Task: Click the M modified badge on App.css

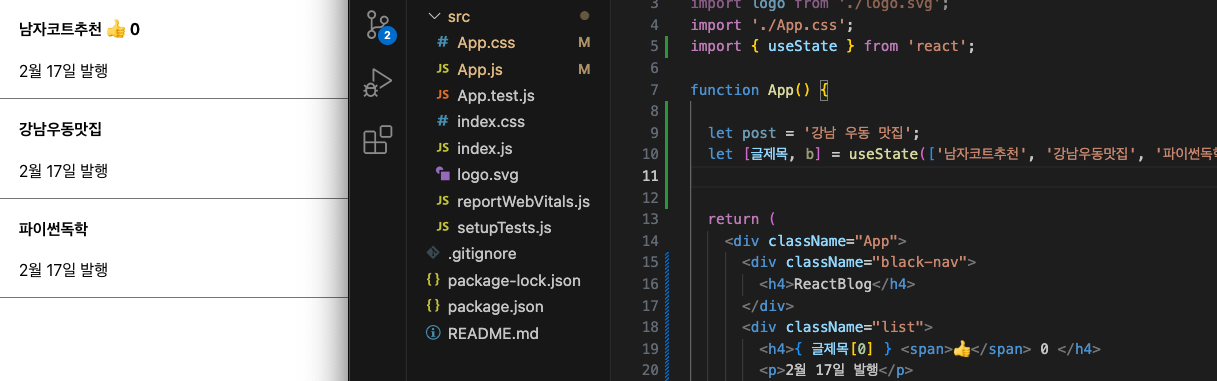Action: tap(584, 43)
